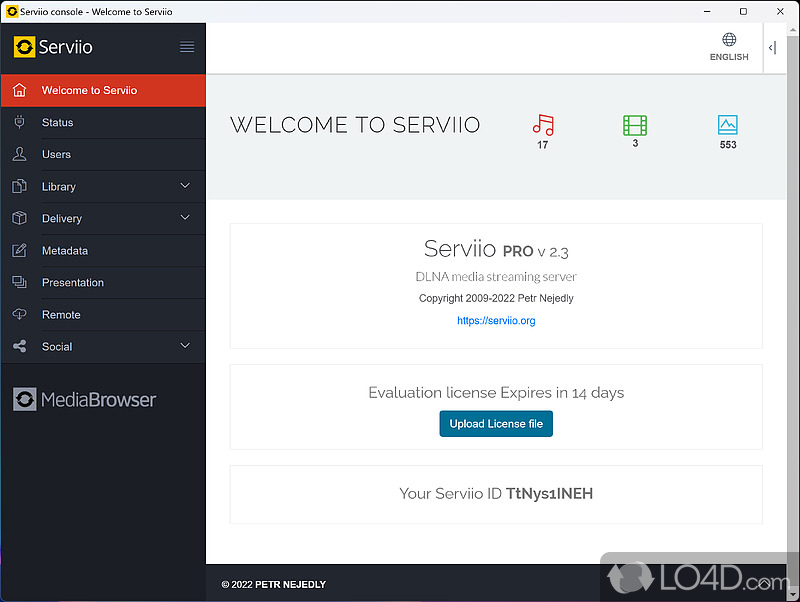This screenshot has height=602, width=800.
Task: Open the Users menu item
Action: pos(103,155)
